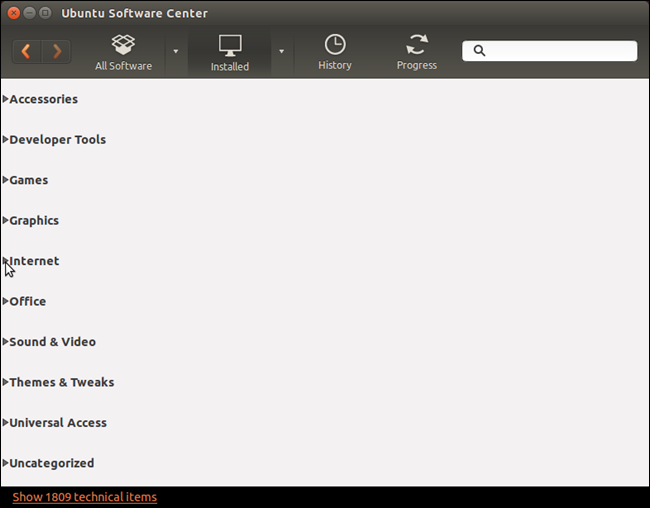Switch to the Installed view

click(230, 53)
